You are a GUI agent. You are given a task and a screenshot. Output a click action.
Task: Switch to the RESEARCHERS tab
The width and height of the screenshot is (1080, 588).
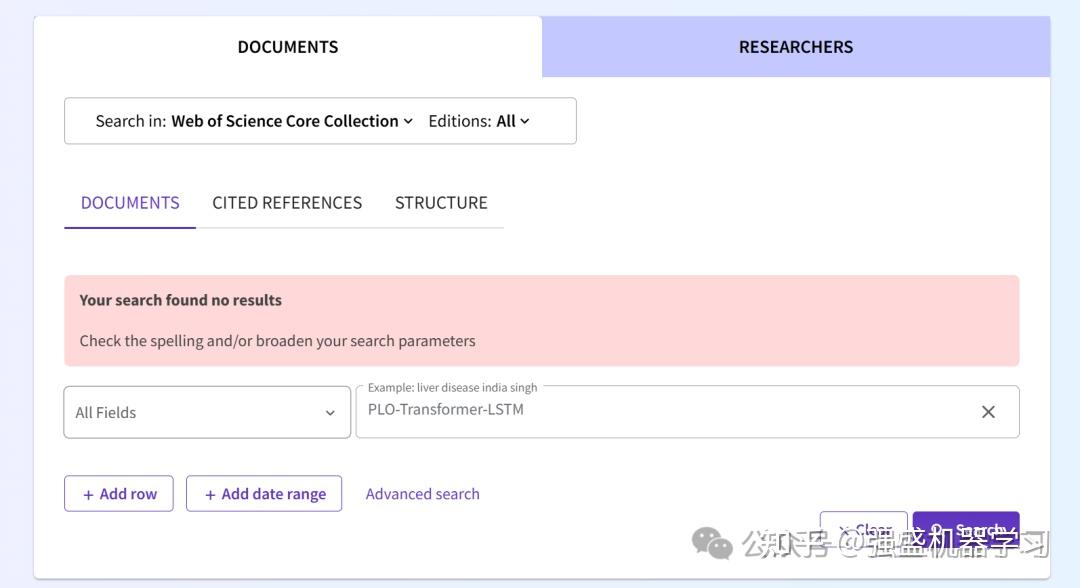pos(795,46)
